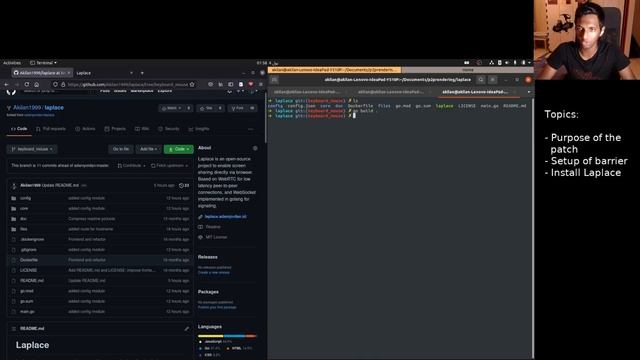Open README.md in the file list
This screenshot has height=360, width=640.
[32, 281]
